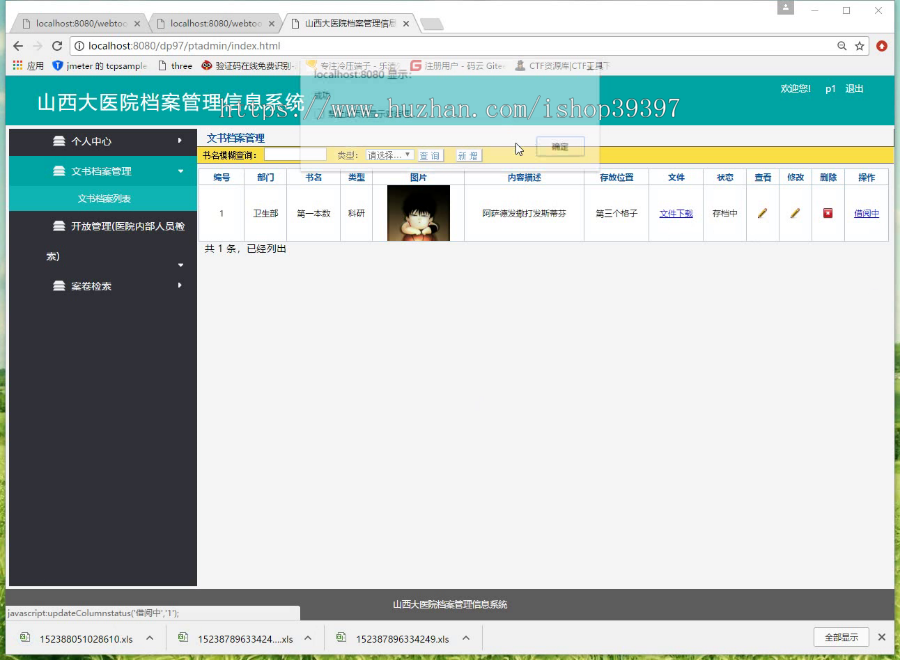Click the edit pencil icon under 修改
The width and height of the screenshot is (900, 660).
click(x=795, y=213)
